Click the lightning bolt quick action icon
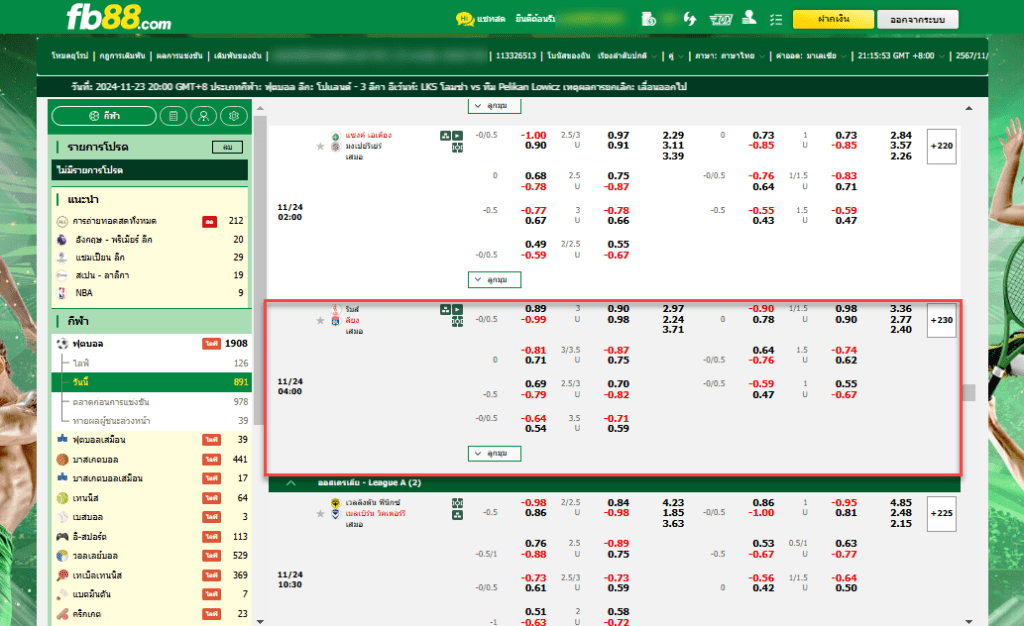 click(x=690, y=18)
